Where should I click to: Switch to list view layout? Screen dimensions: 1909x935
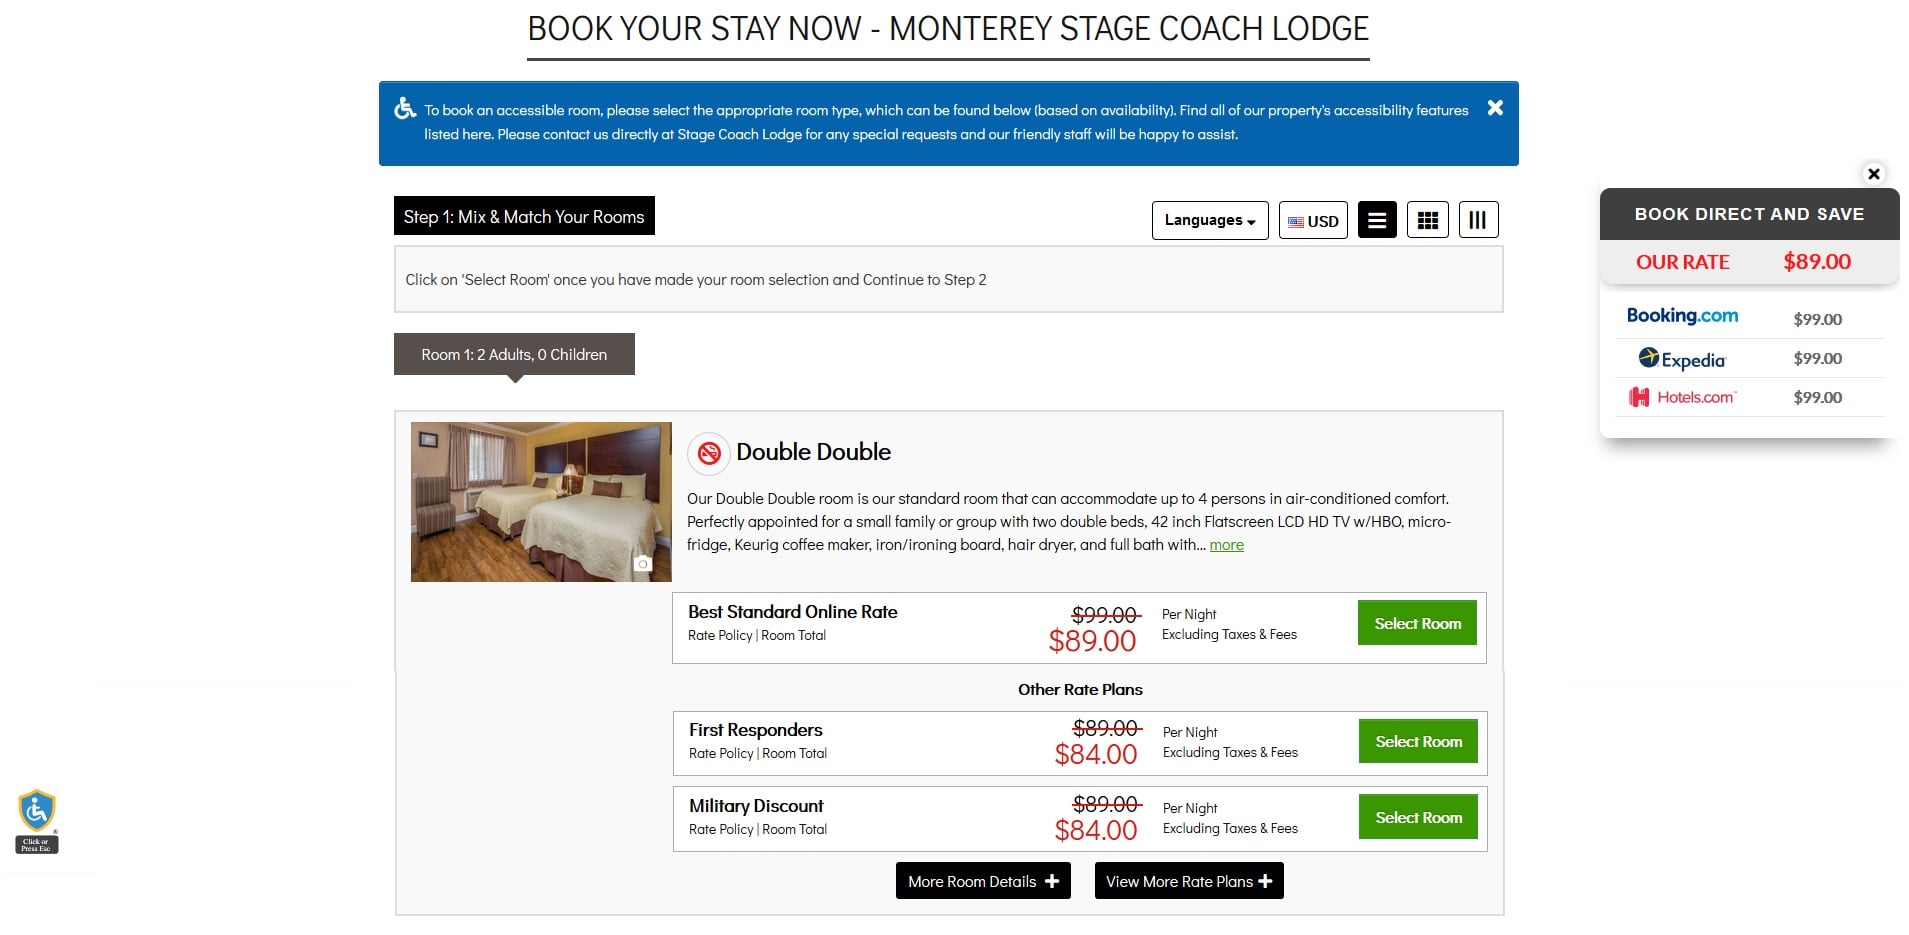pos(1377,221)
